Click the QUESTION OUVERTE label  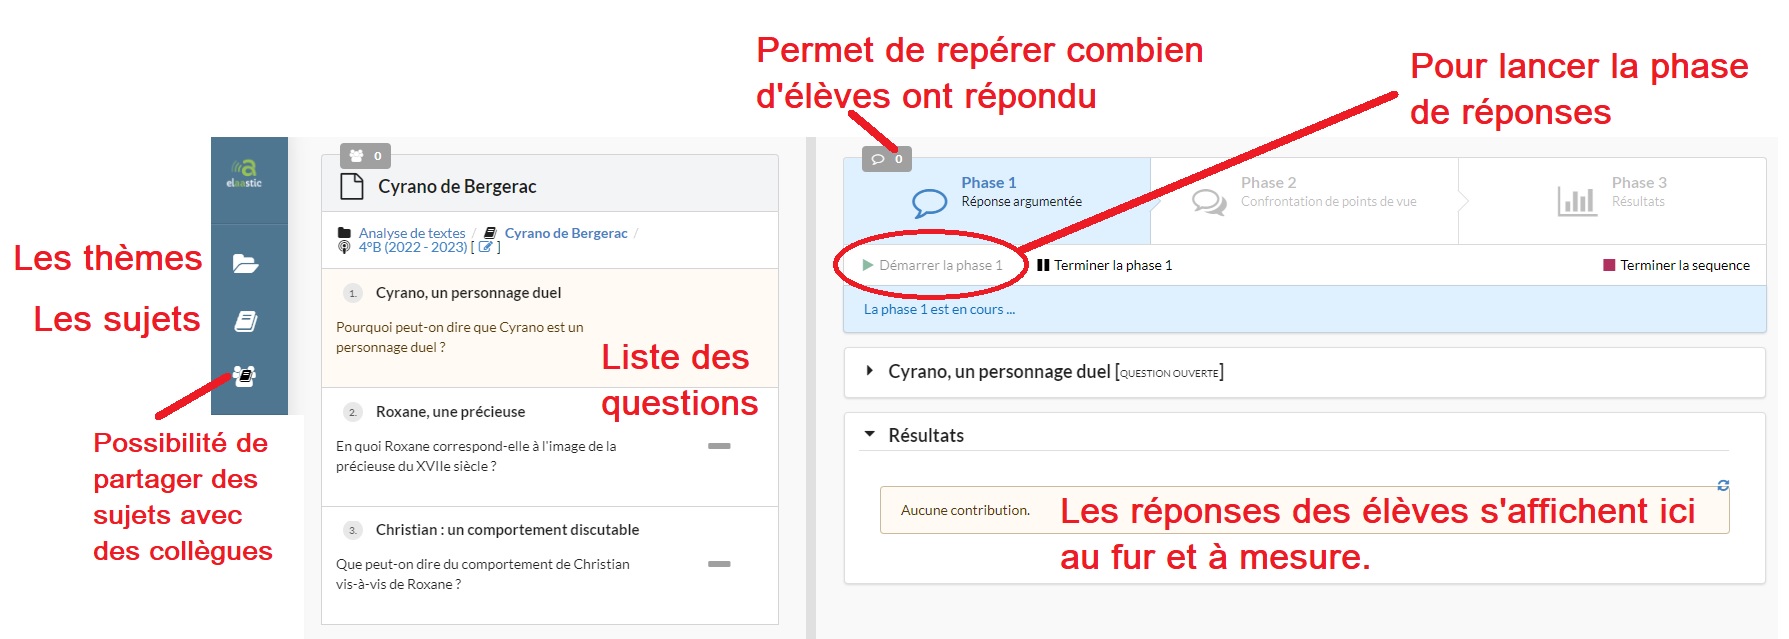coord(1169,373)
